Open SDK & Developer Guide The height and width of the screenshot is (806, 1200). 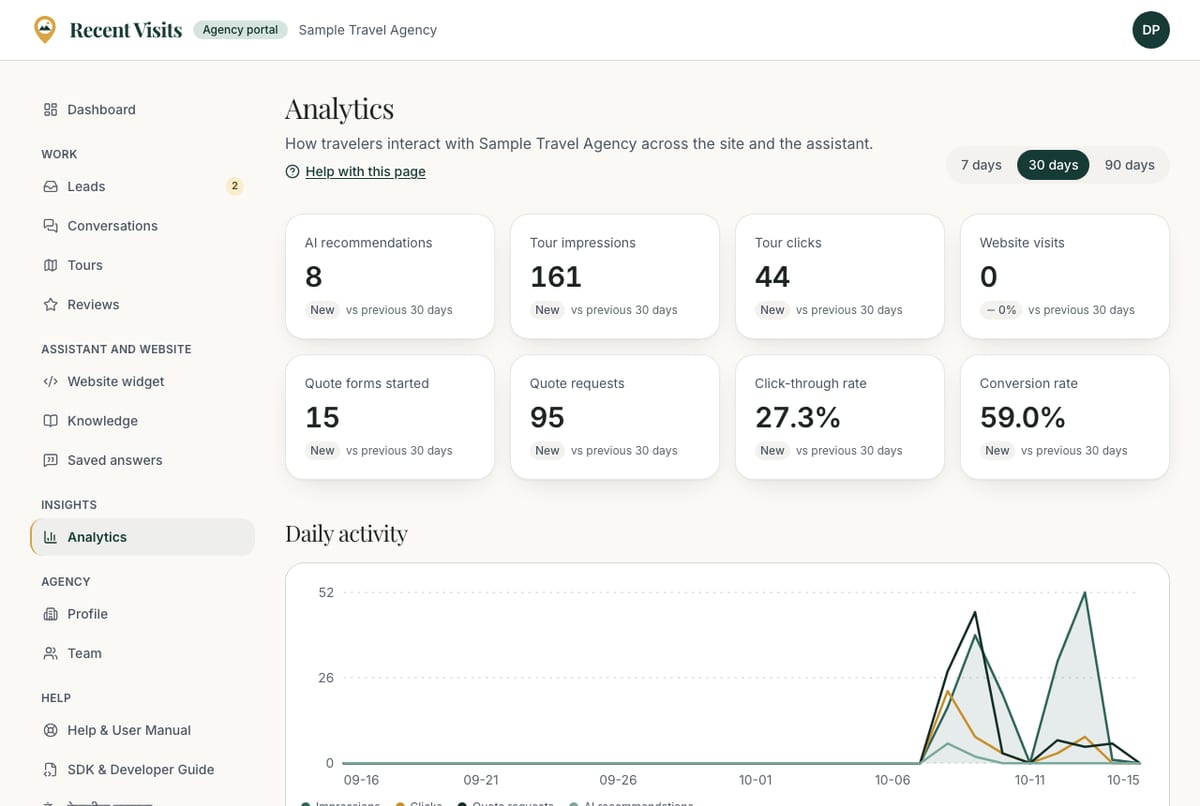142,770
